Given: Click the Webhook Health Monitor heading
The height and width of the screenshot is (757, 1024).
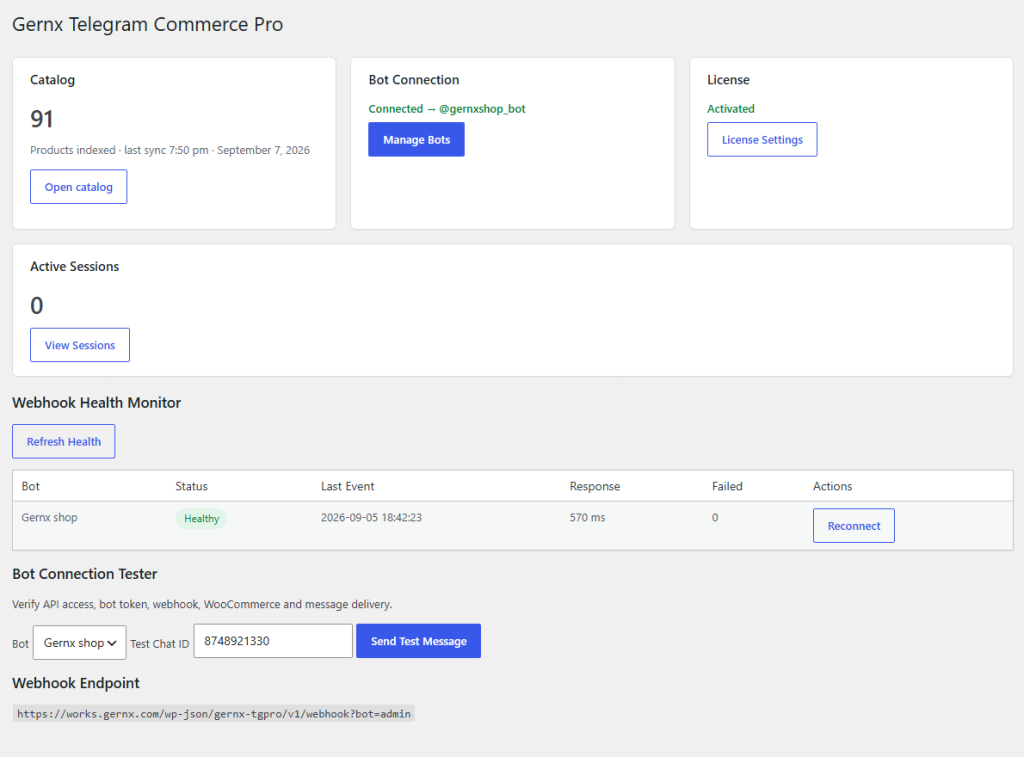Looking at the screenshot, I should pyautogui.click(x=97, y=403).
